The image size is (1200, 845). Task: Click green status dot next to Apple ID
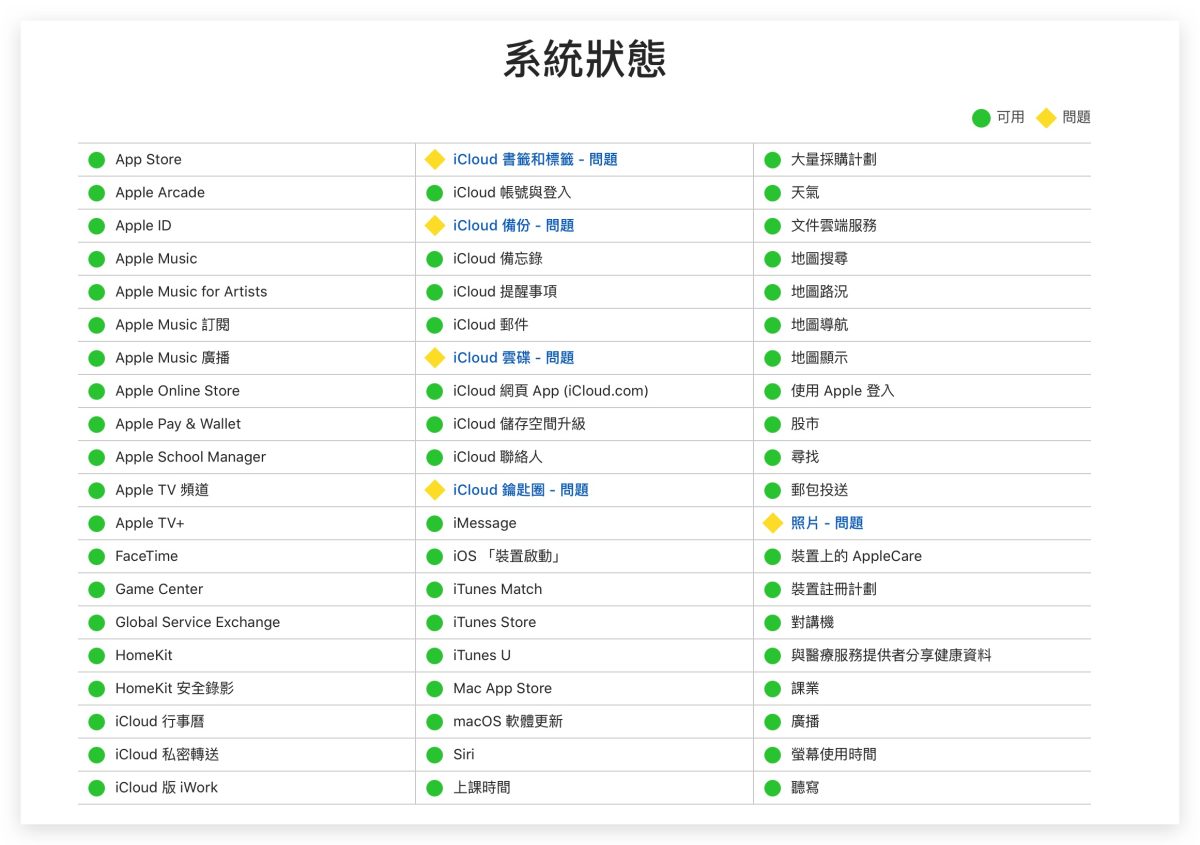pyautogui.click(x=96, y=225)
